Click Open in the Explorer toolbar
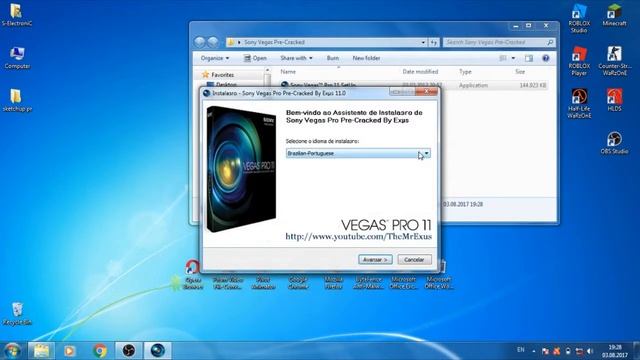The height and width of the screenshot is (360, 640). [255, 58]
